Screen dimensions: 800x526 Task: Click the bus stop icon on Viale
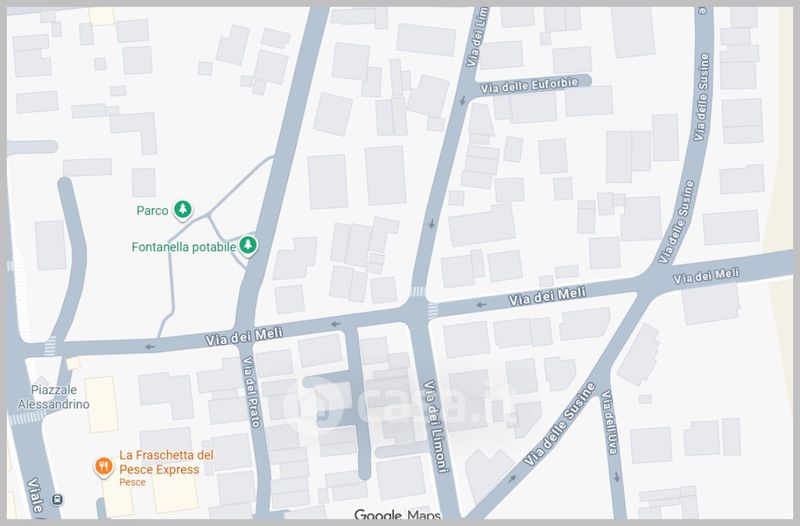click(x=58, y=499)
